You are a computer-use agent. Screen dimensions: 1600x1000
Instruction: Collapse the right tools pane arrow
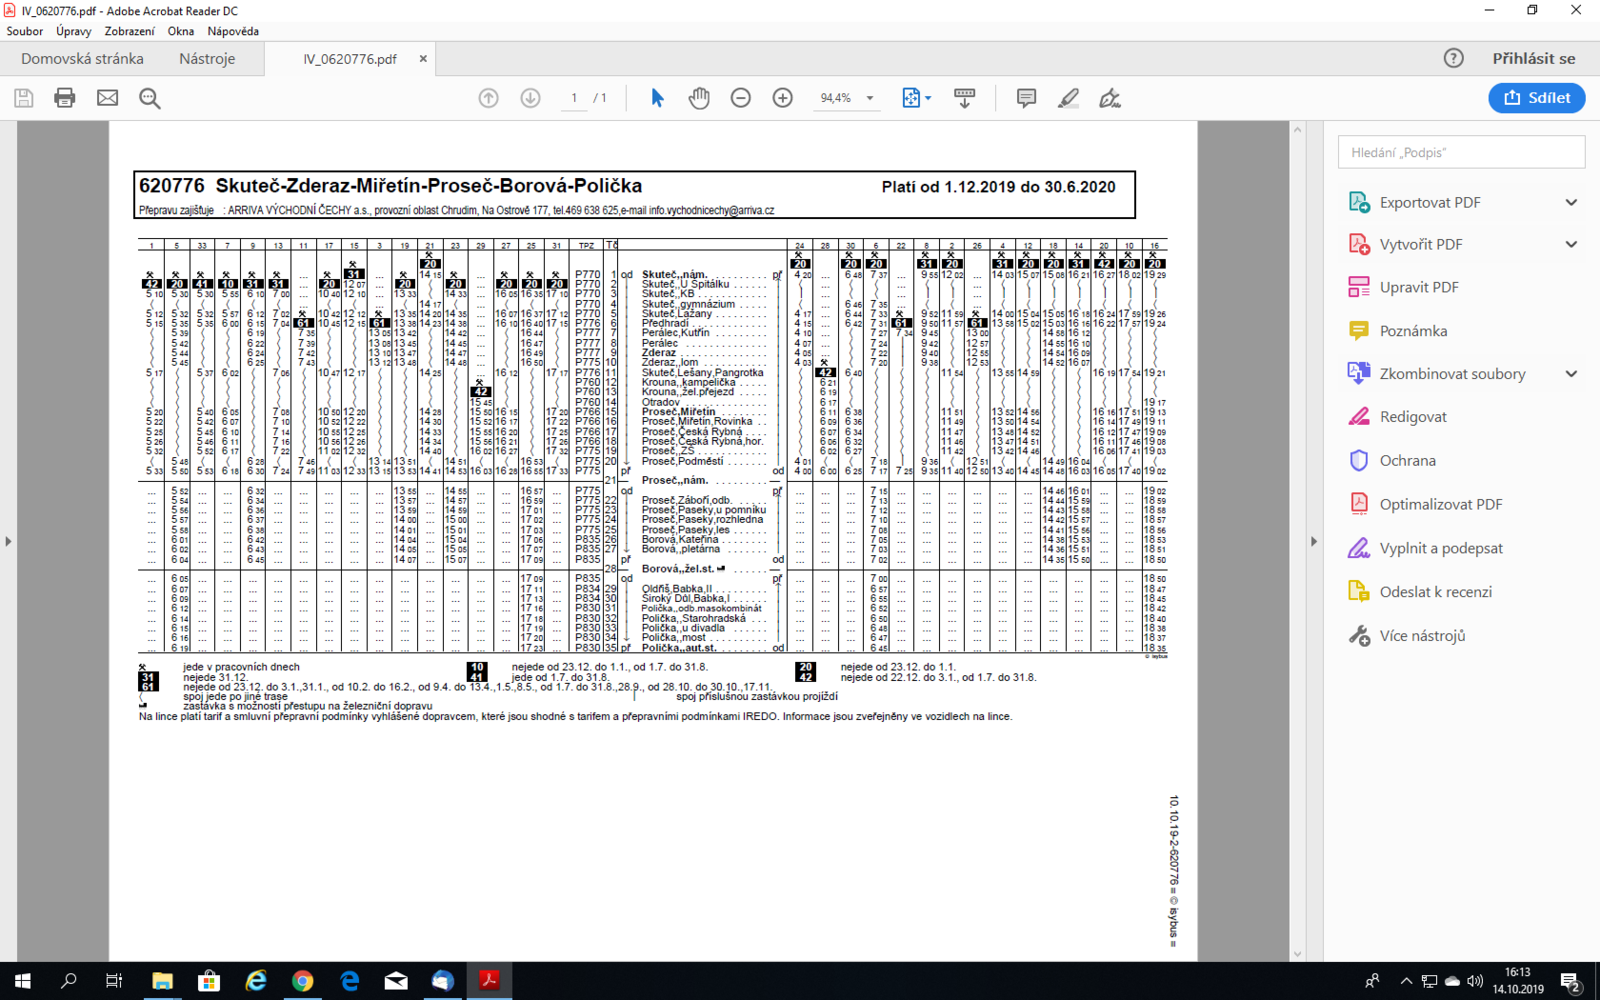1314,541
